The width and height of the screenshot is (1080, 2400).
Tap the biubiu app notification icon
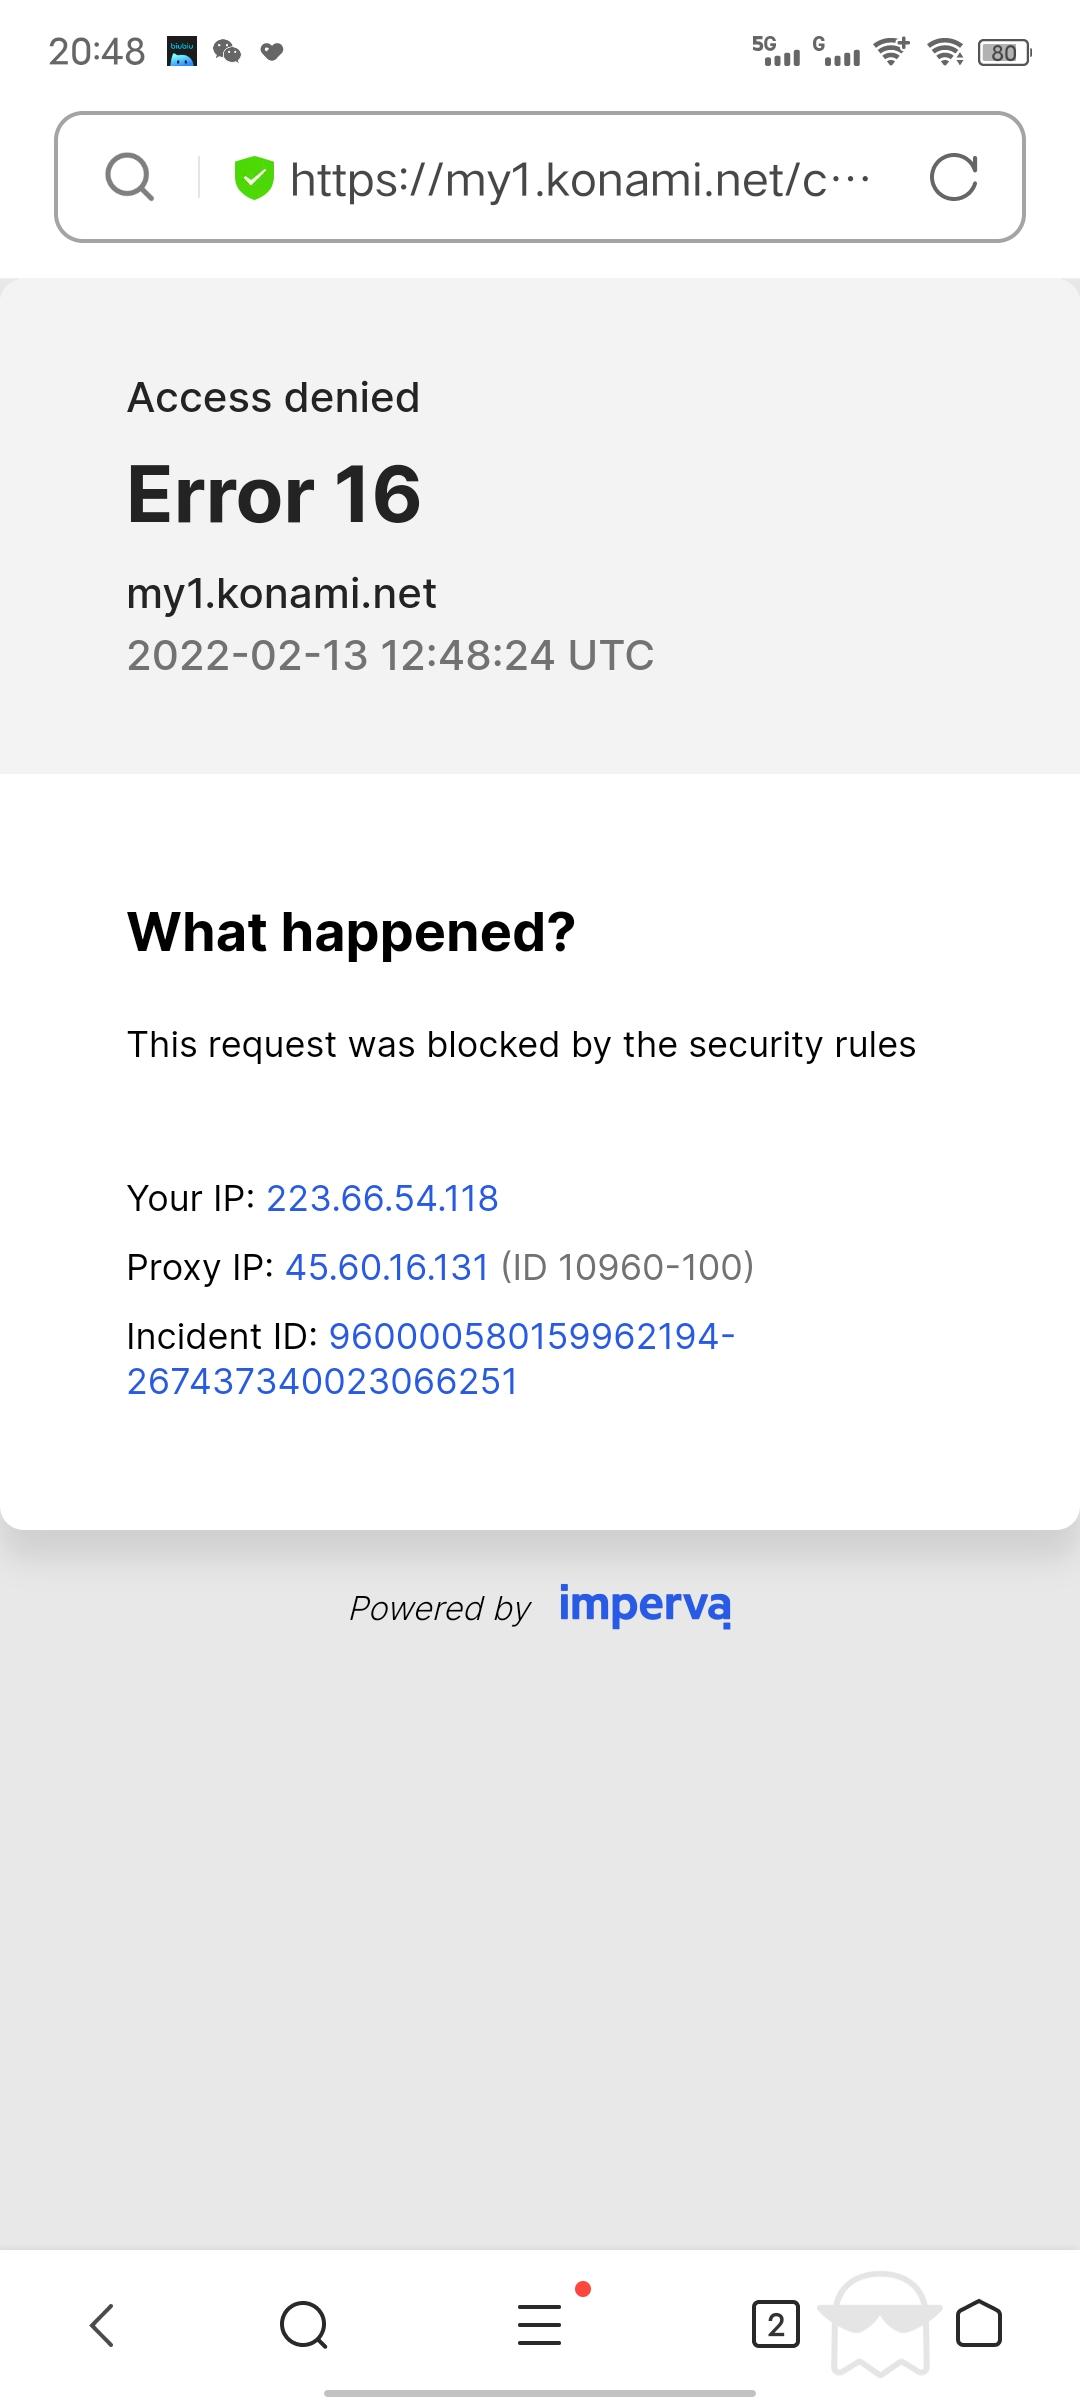182,51
